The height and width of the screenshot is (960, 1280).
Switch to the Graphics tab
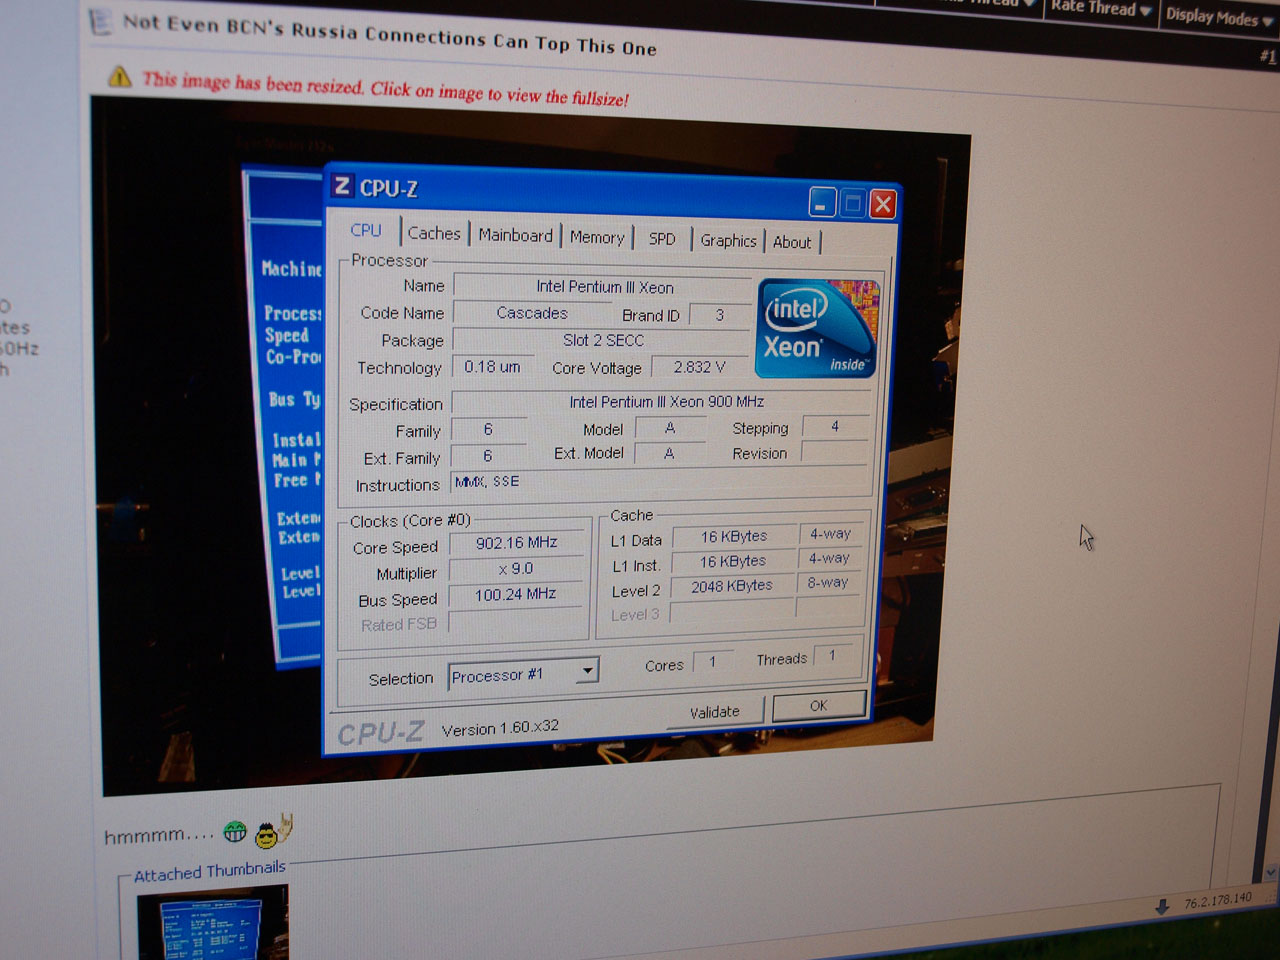click(728, 241)
